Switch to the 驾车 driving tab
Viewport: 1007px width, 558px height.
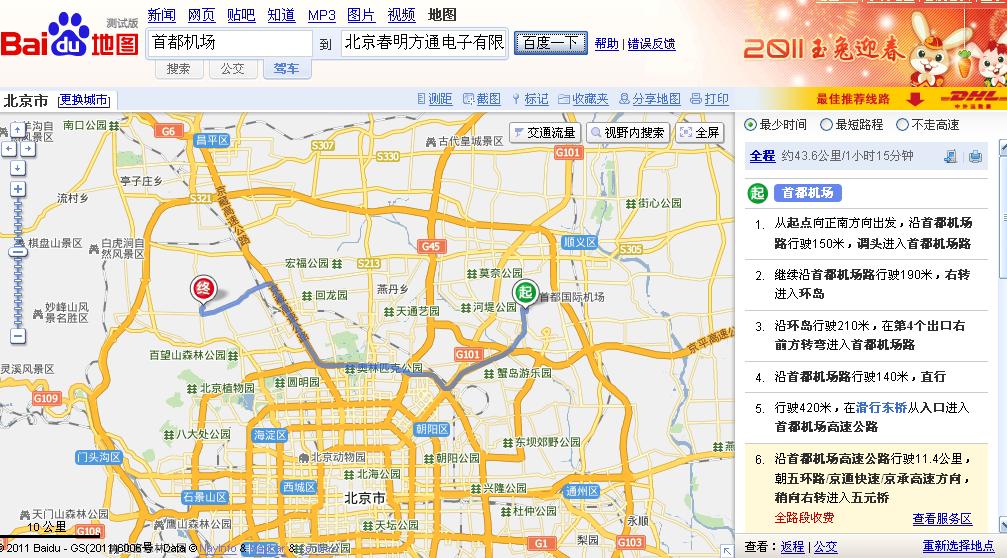point(286,69)
